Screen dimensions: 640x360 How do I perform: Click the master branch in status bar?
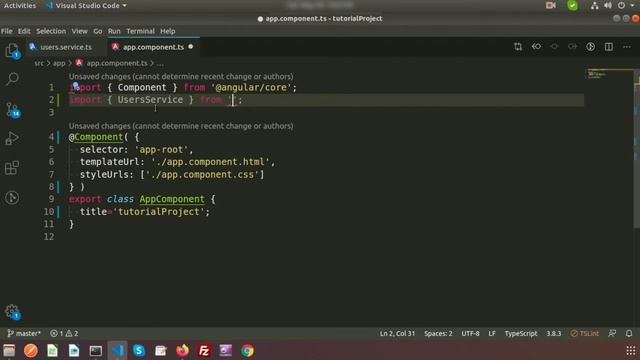click(24, 333)
